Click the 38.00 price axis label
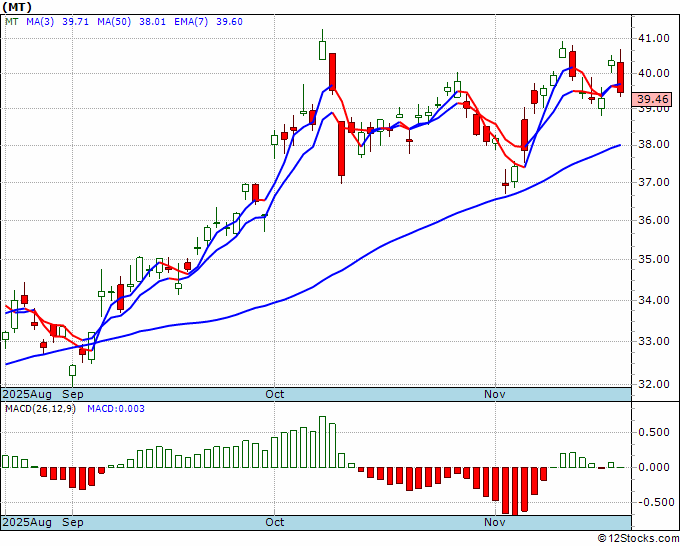This screenshot has width=680, height=546. pyautogui.click(x=654, y=144)
